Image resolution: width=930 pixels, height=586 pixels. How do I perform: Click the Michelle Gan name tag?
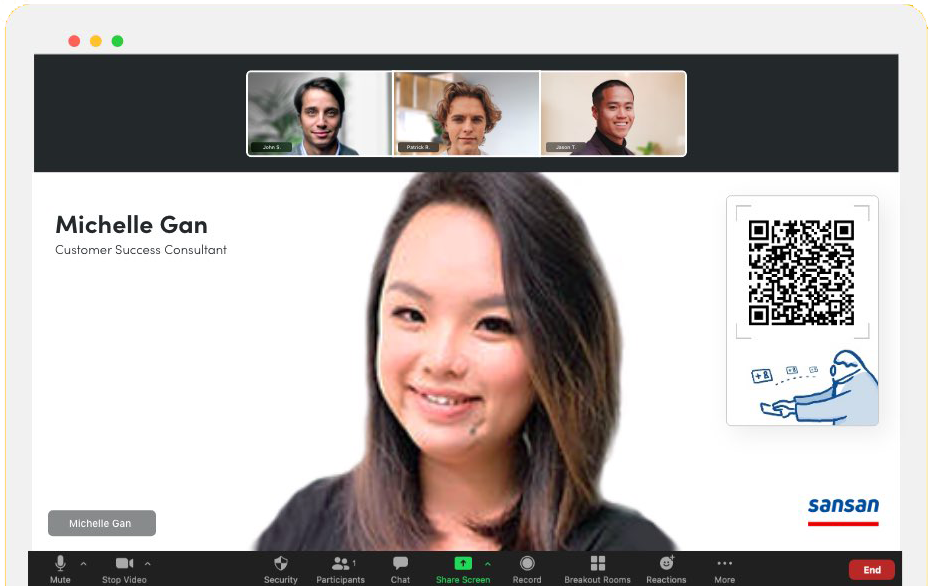tap(101, 523)
